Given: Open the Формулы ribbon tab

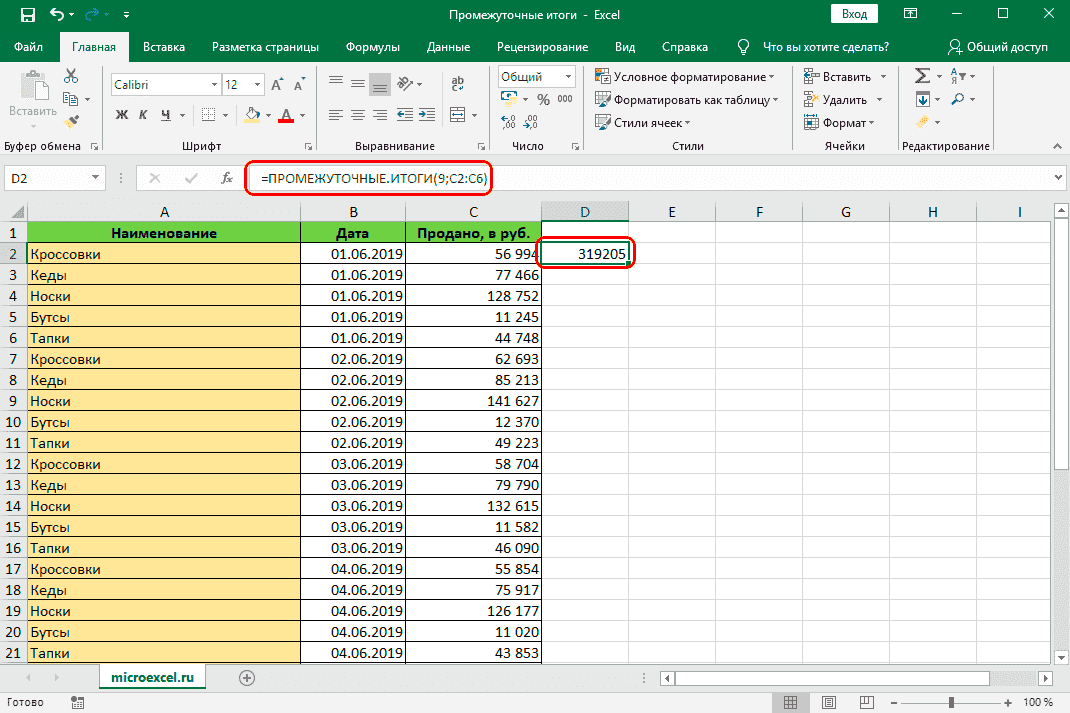Looking at the screenshot, I should [372, 47].
